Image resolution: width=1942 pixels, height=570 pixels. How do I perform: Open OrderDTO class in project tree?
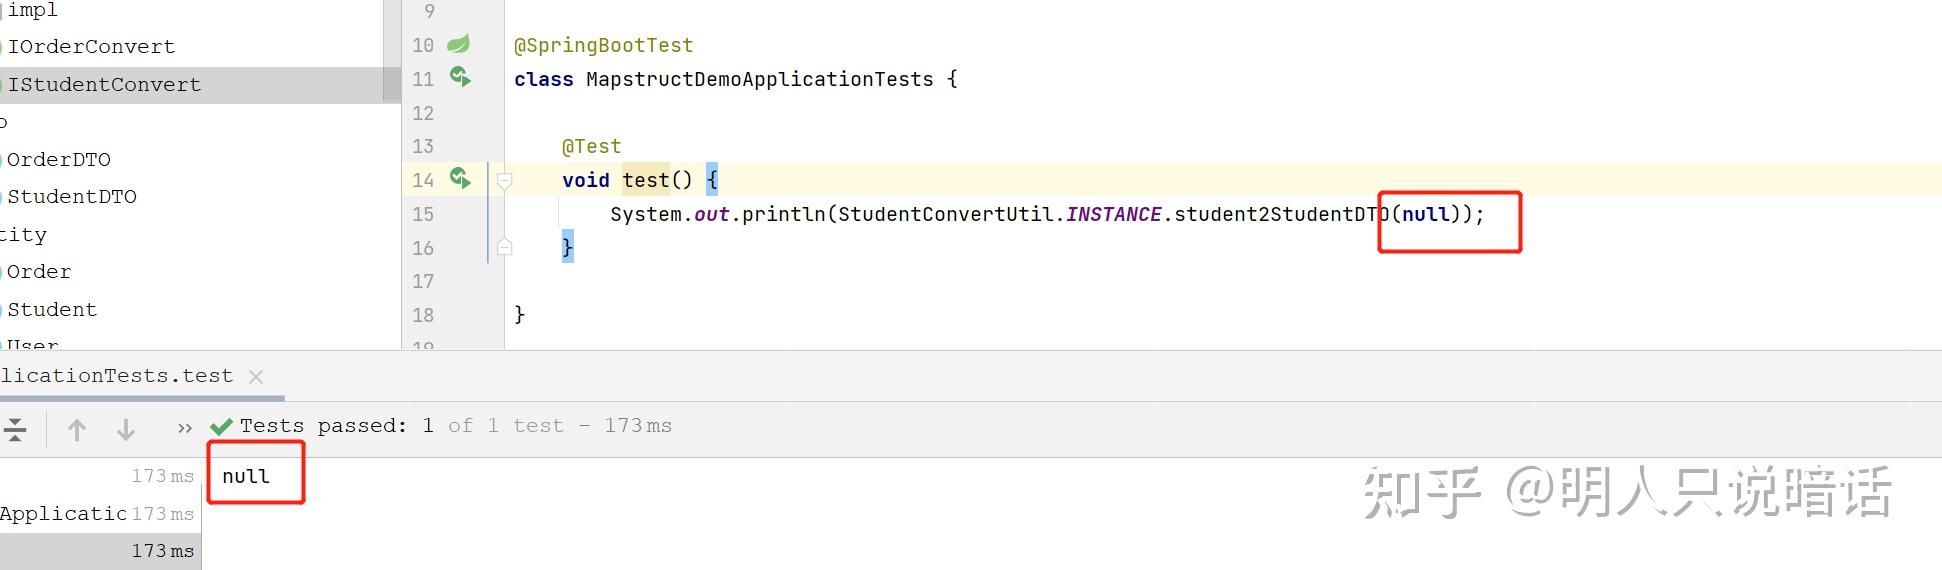tap(59, 160)
